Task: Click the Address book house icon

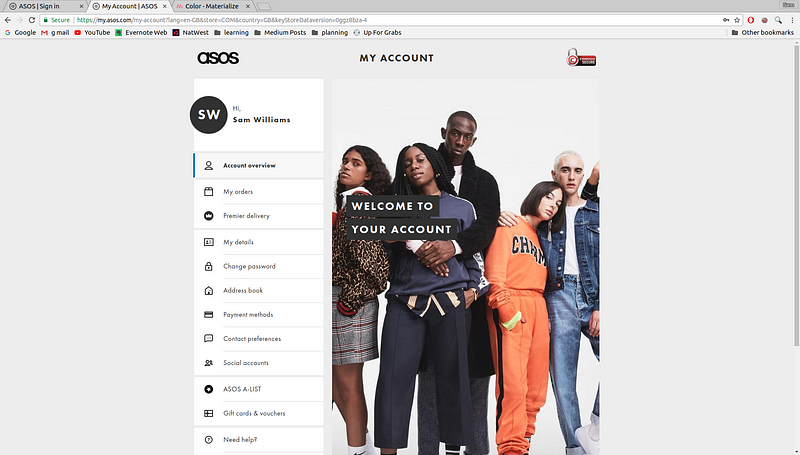Action: (209, 291)
